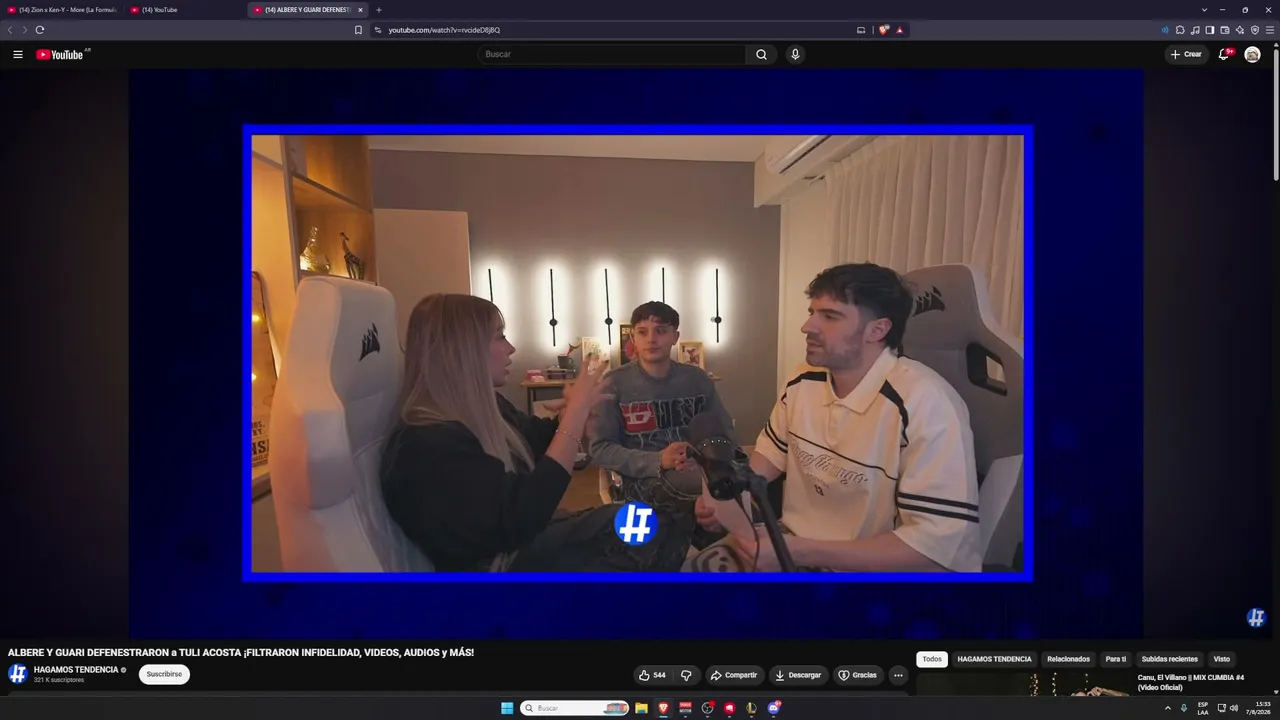
Task: Open YouTube notifications bell
Action: coord(1223,54)
